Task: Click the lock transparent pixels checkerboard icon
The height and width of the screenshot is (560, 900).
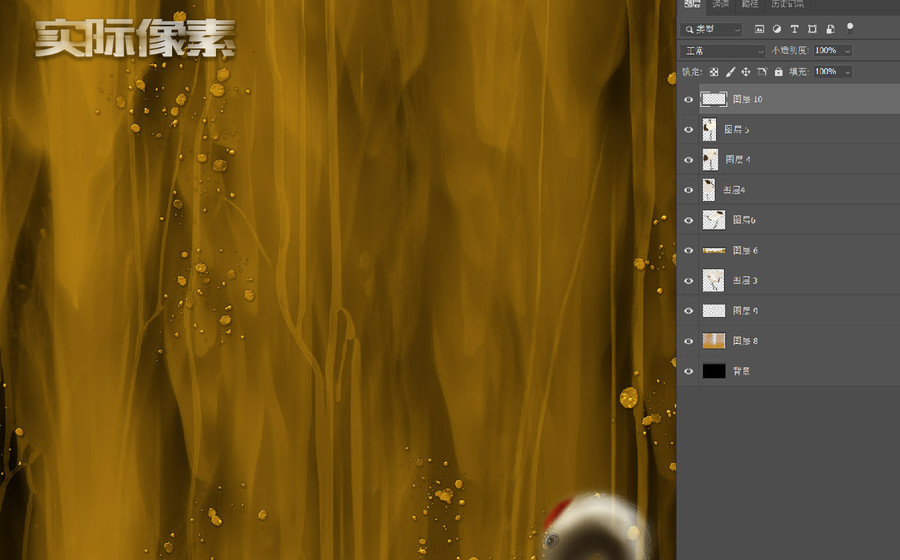Action: coord(713,72)
